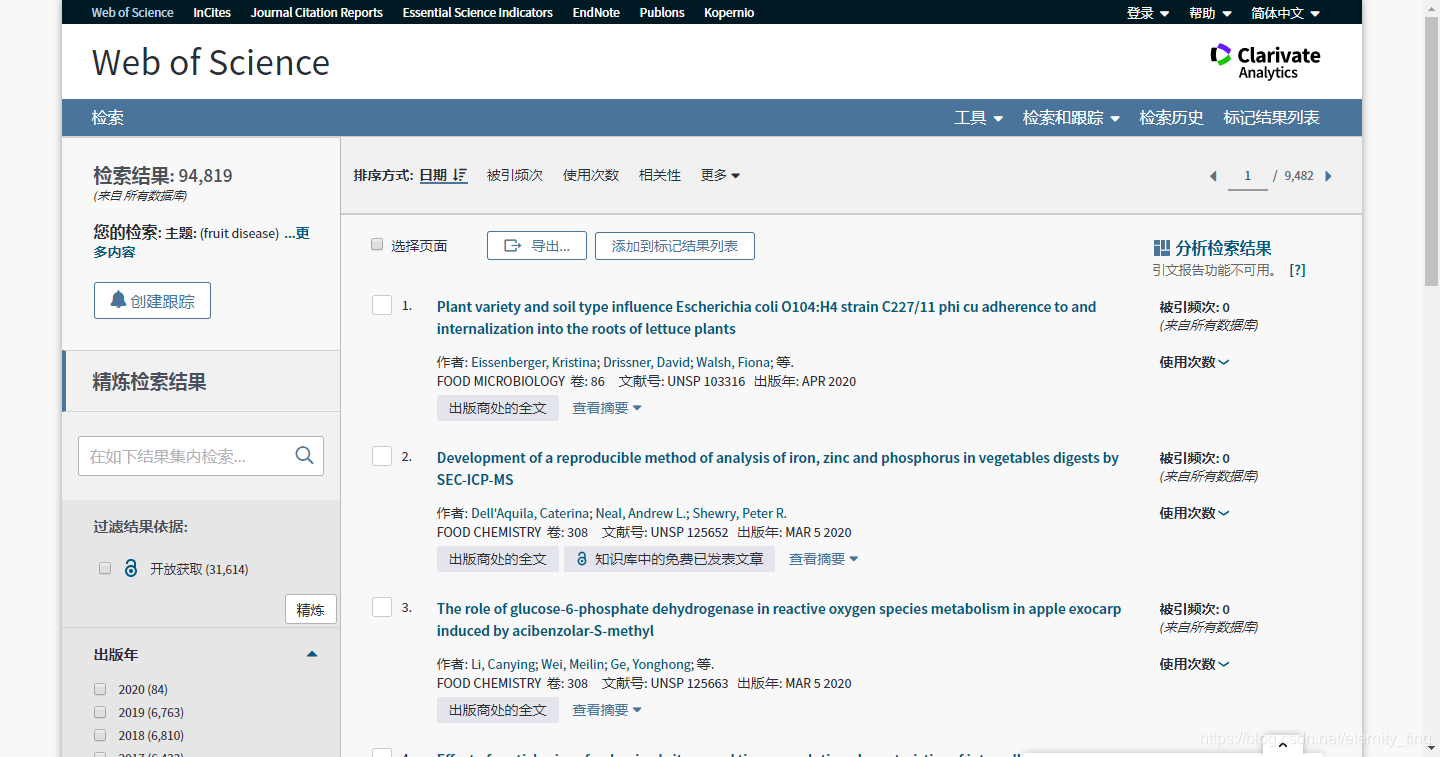The width and height of the screenshot is (1440, 757).
Task: Click the 检索 tab in blue bar
Action: tap(108, 118)
